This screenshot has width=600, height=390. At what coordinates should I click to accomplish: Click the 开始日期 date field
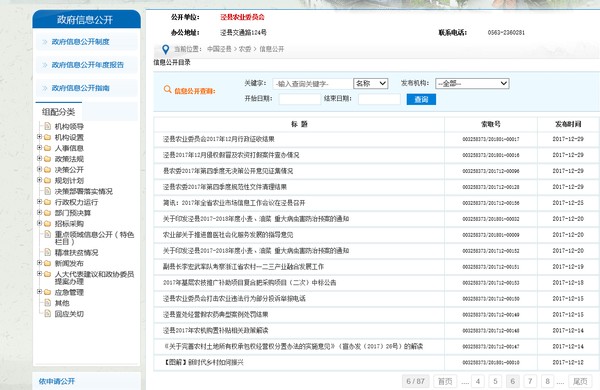300,99
